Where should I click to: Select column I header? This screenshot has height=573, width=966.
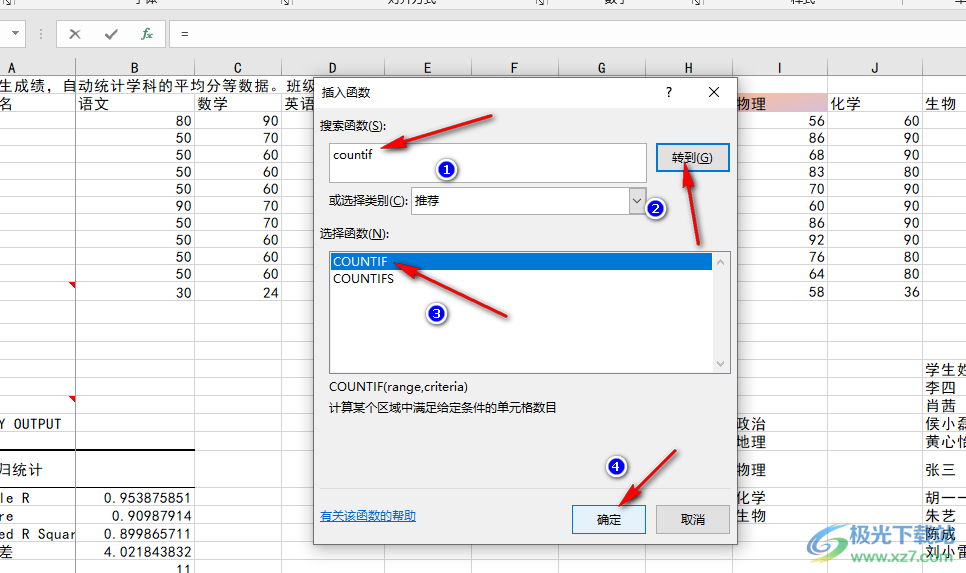tap(779, 68)
